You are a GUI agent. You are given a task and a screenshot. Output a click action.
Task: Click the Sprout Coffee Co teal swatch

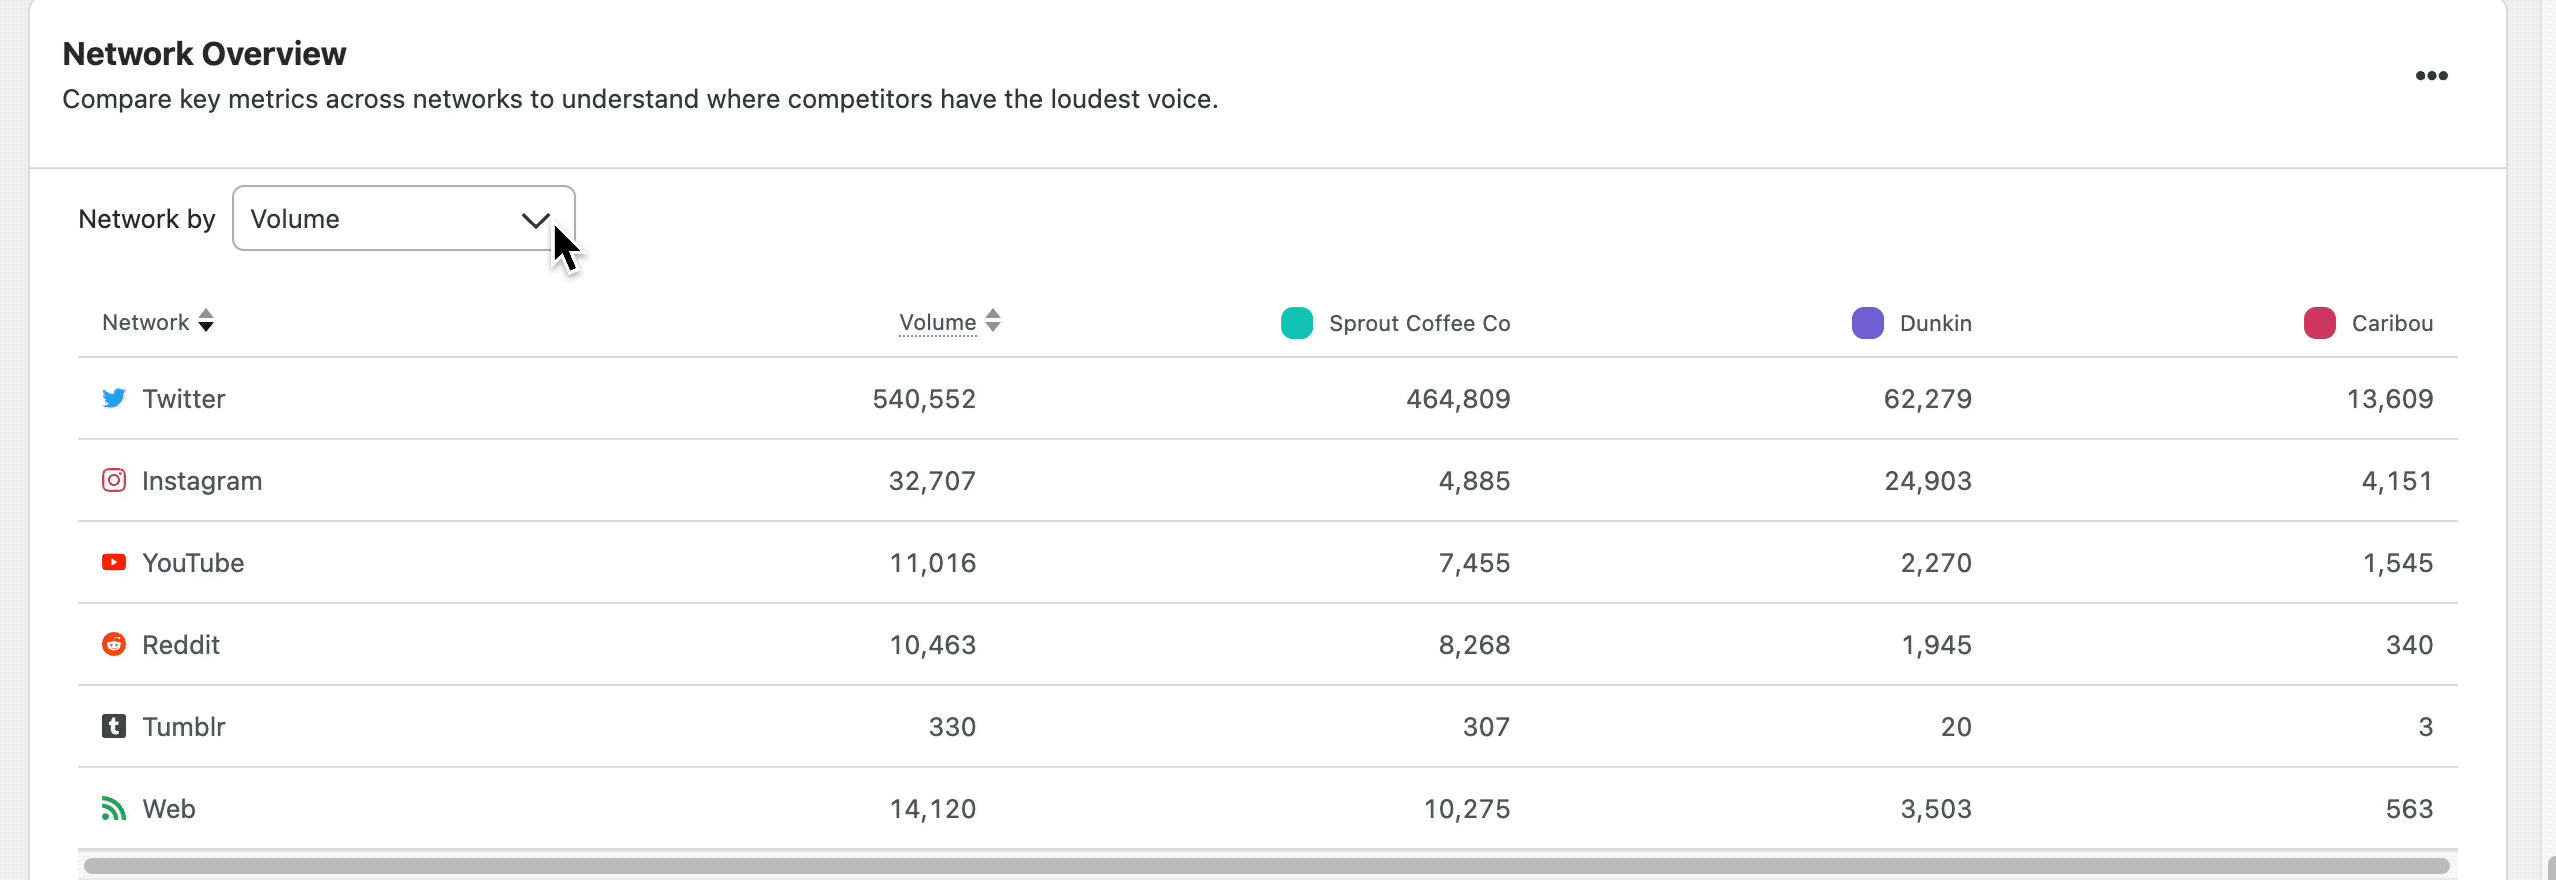coord(1297,323)
